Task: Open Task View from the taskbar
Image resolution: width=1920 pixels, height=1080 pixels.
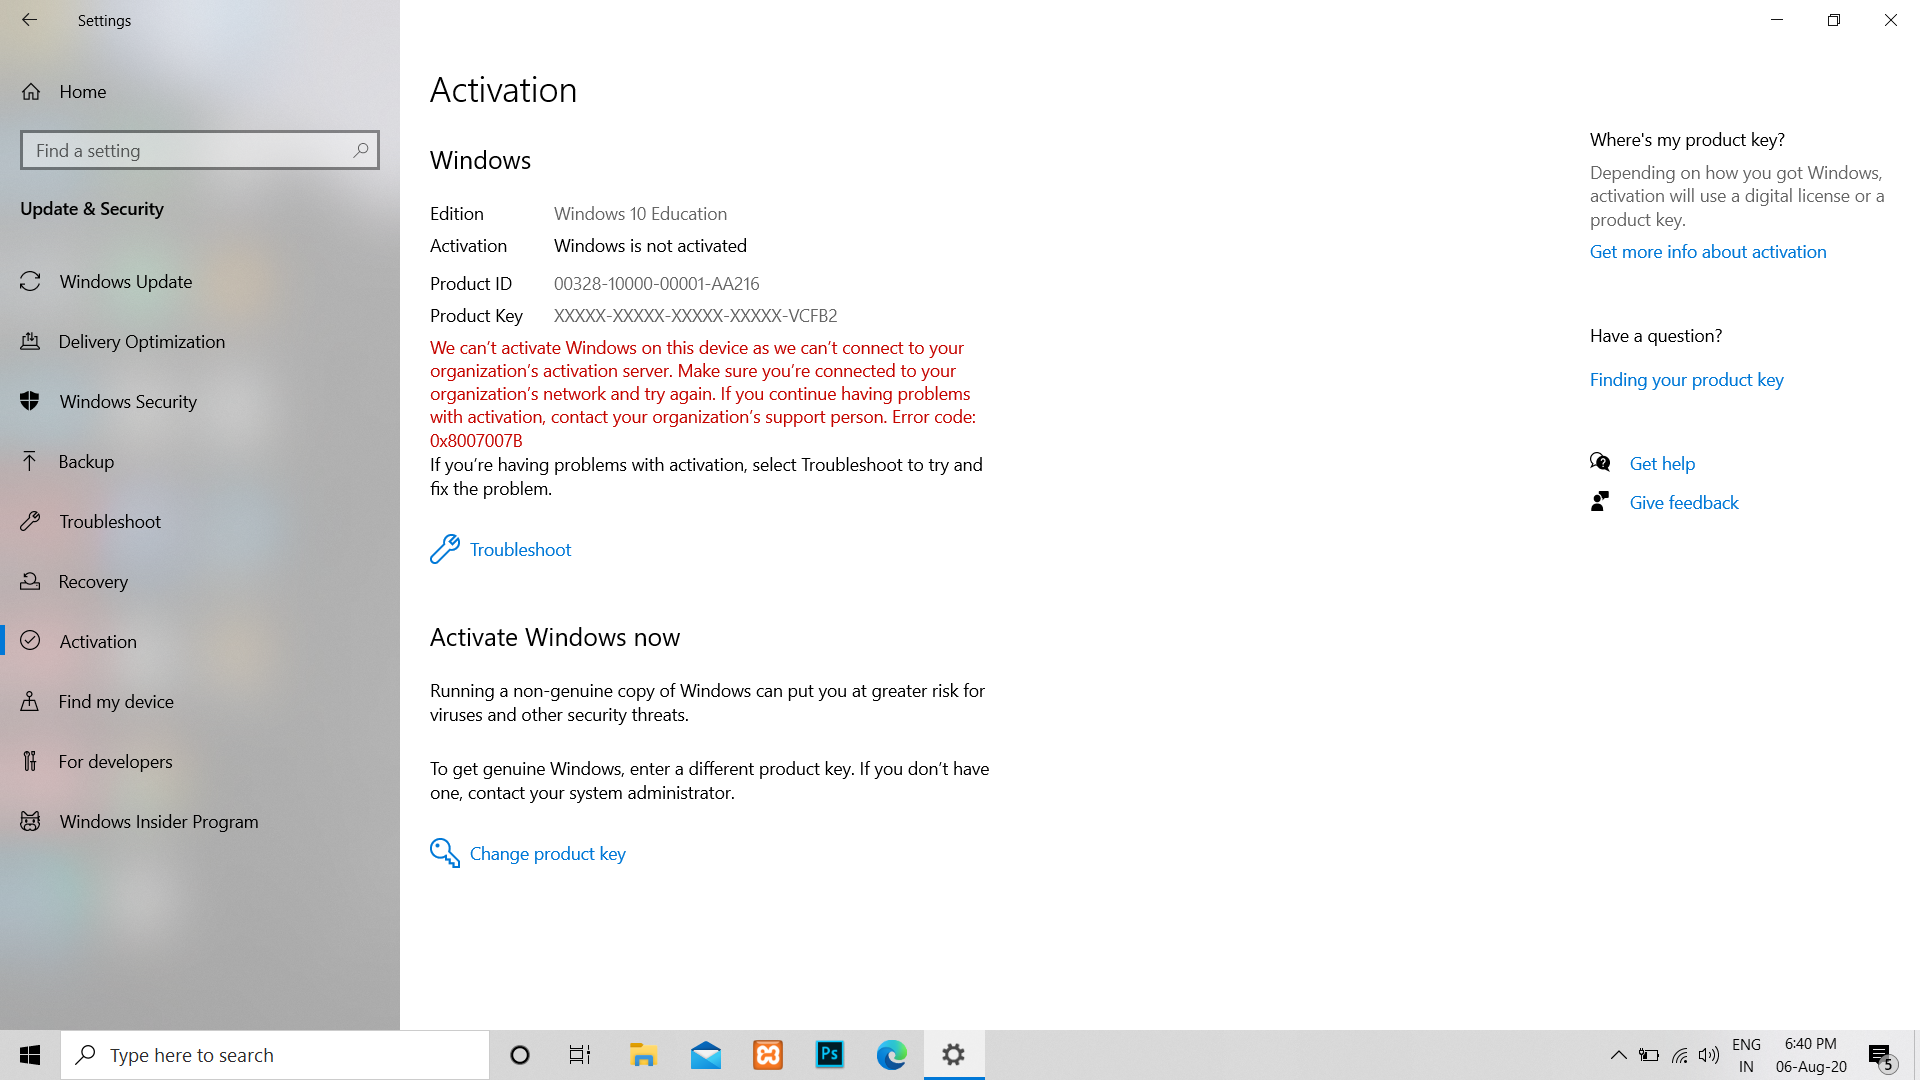Action: click(580, 1055)
